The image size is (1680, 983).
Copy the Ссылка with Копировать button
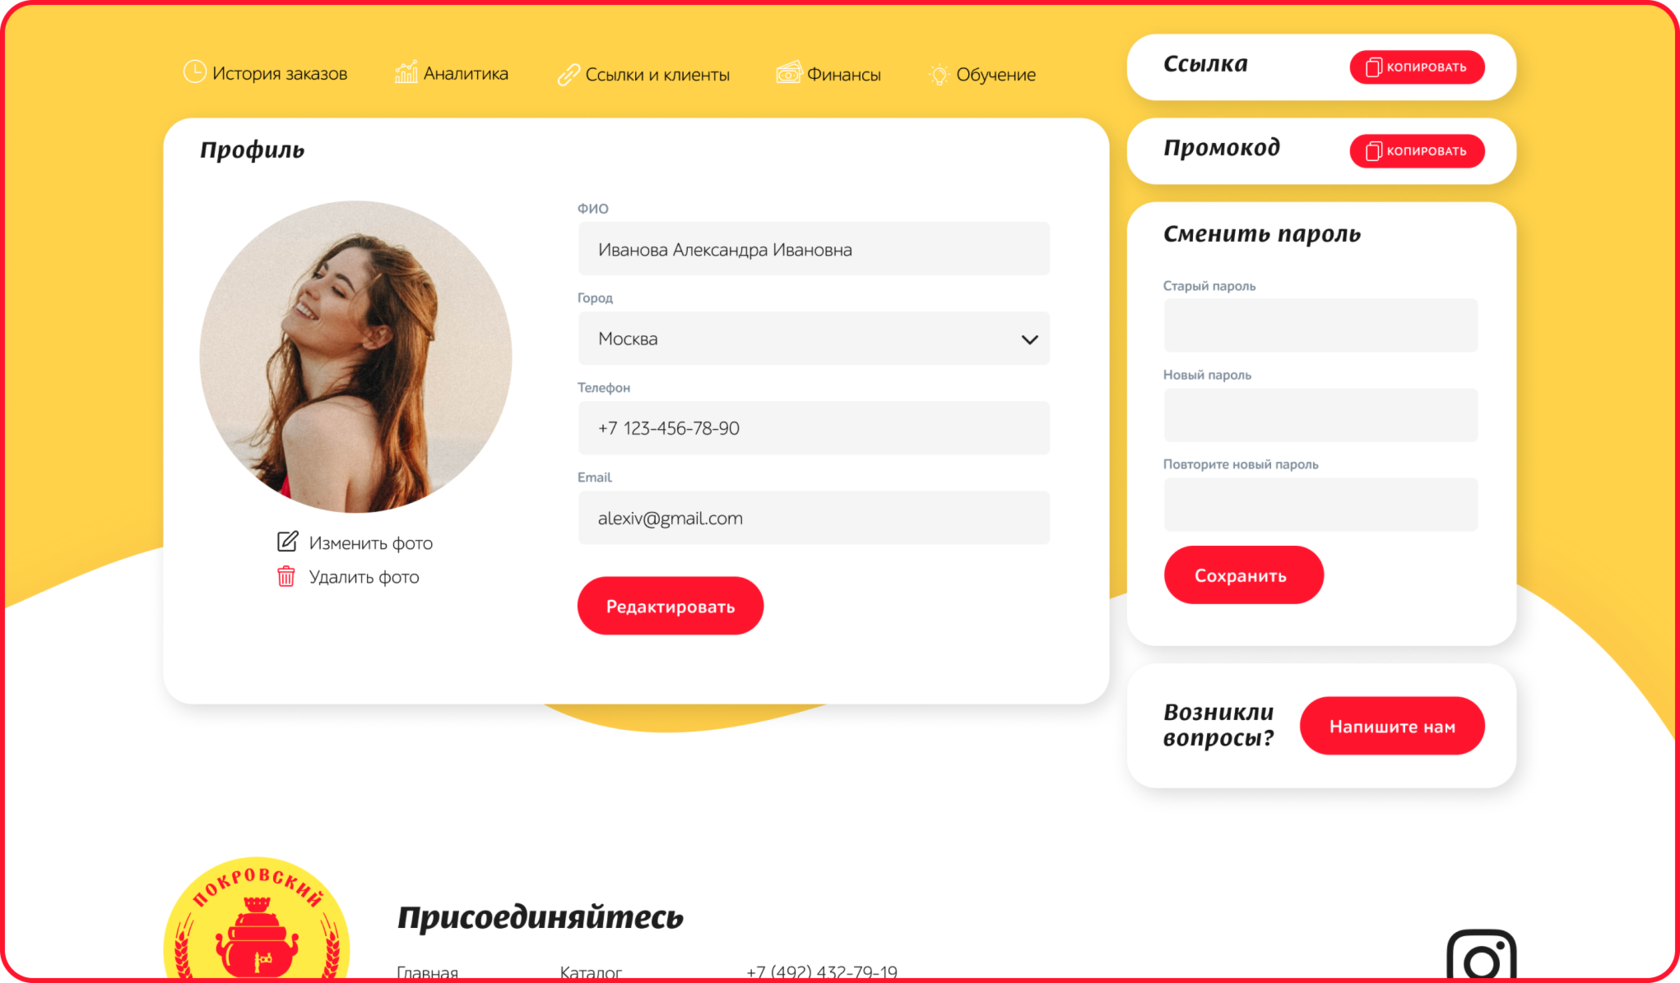(x=1417, y=67)
